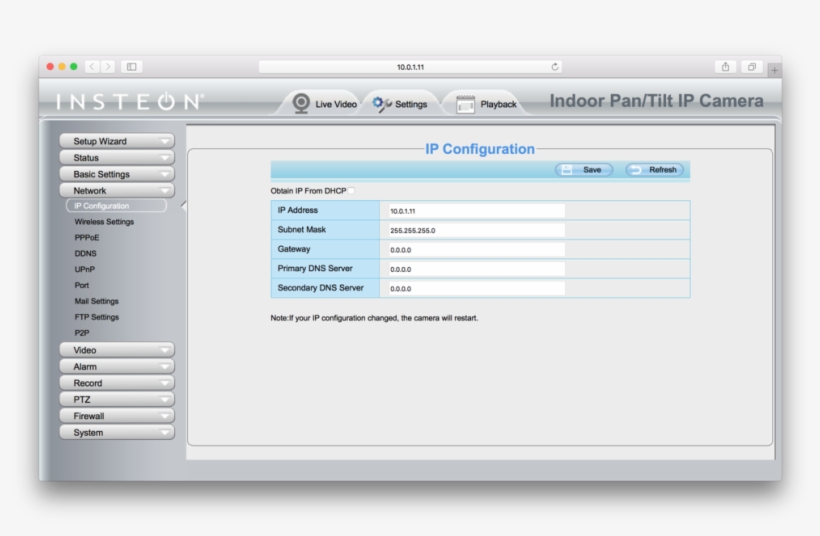Reload the page in address bar

[555, 66]
